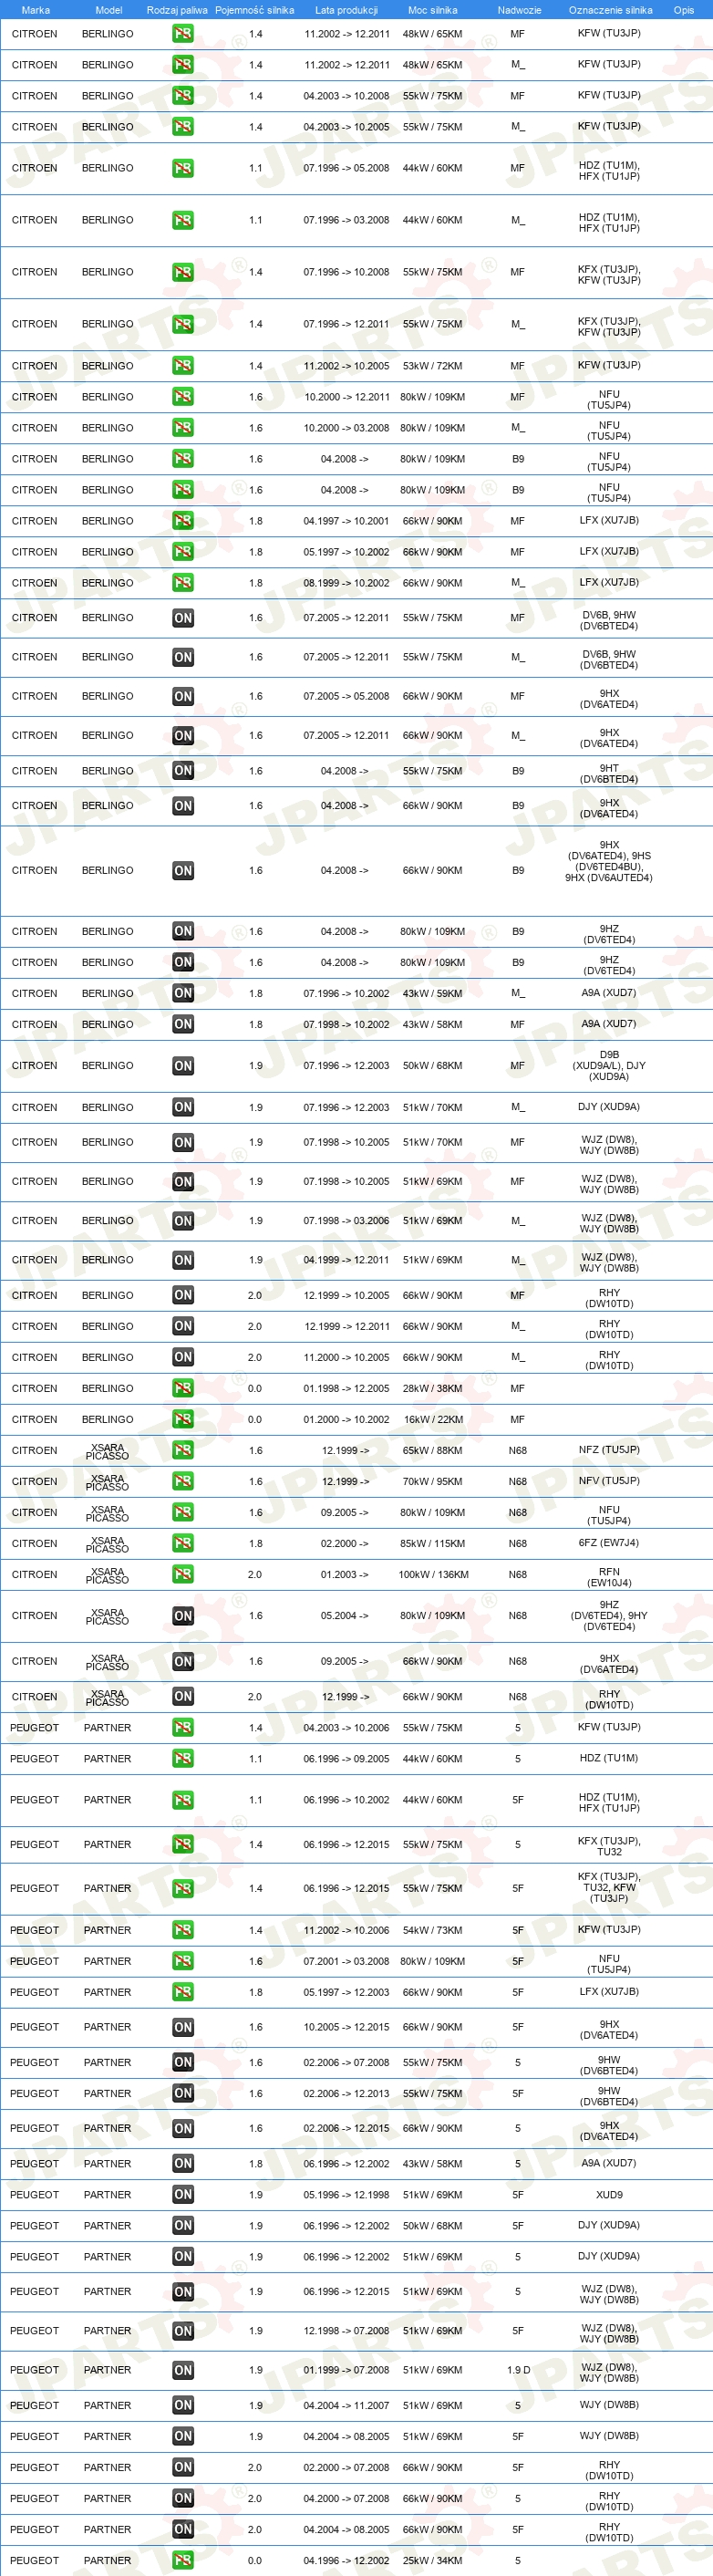This screenshot has width=713, height=2576.
Task: Click the '05.1996 -> 12.1998' production years cell
Action: pos(346,2194)
